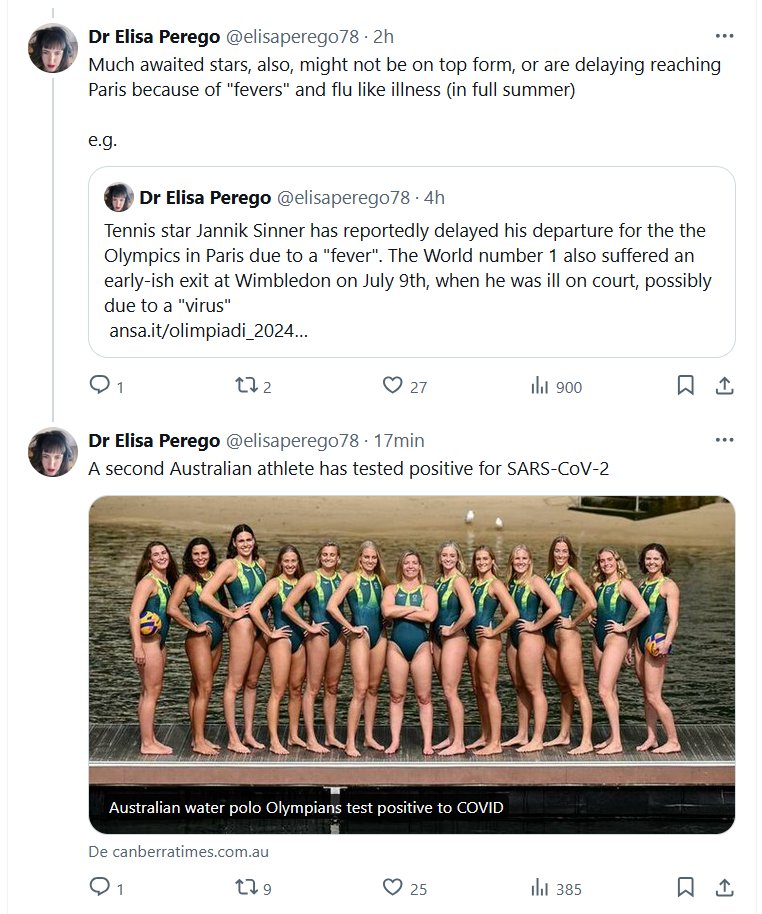762x914 pixels.
Task: Open more options on the SARS-CoV-2 tweet
Action: (x=725, y=441)
